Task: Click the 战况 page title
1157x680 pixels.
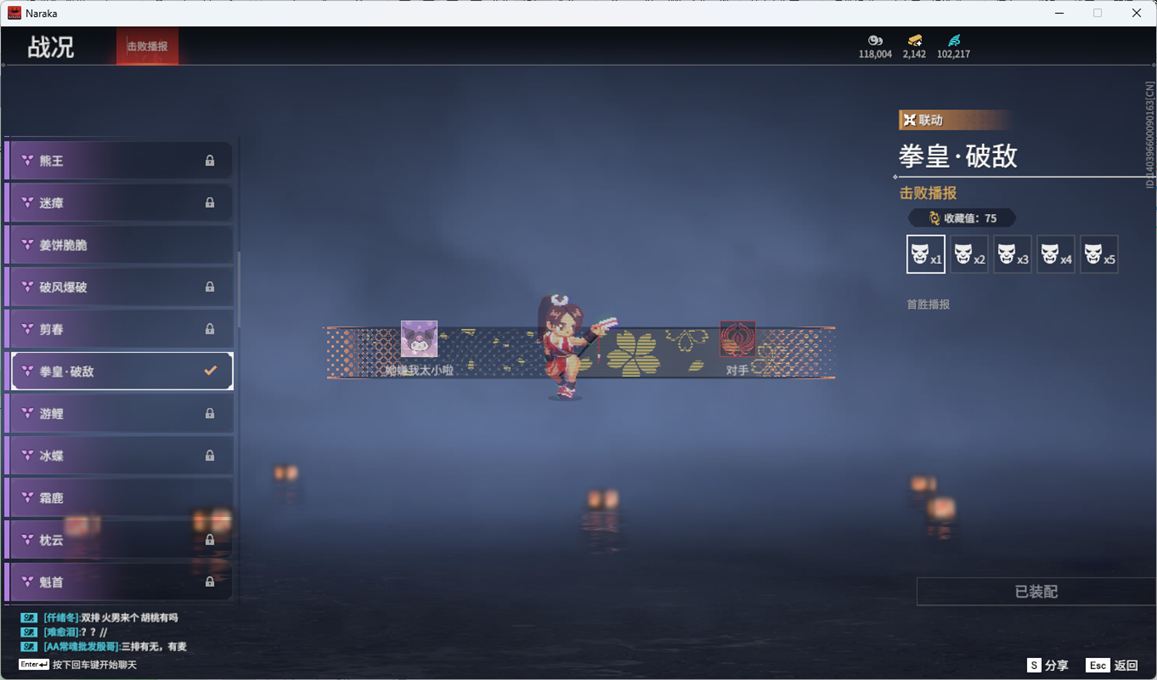Action: (x=51, y=47)
